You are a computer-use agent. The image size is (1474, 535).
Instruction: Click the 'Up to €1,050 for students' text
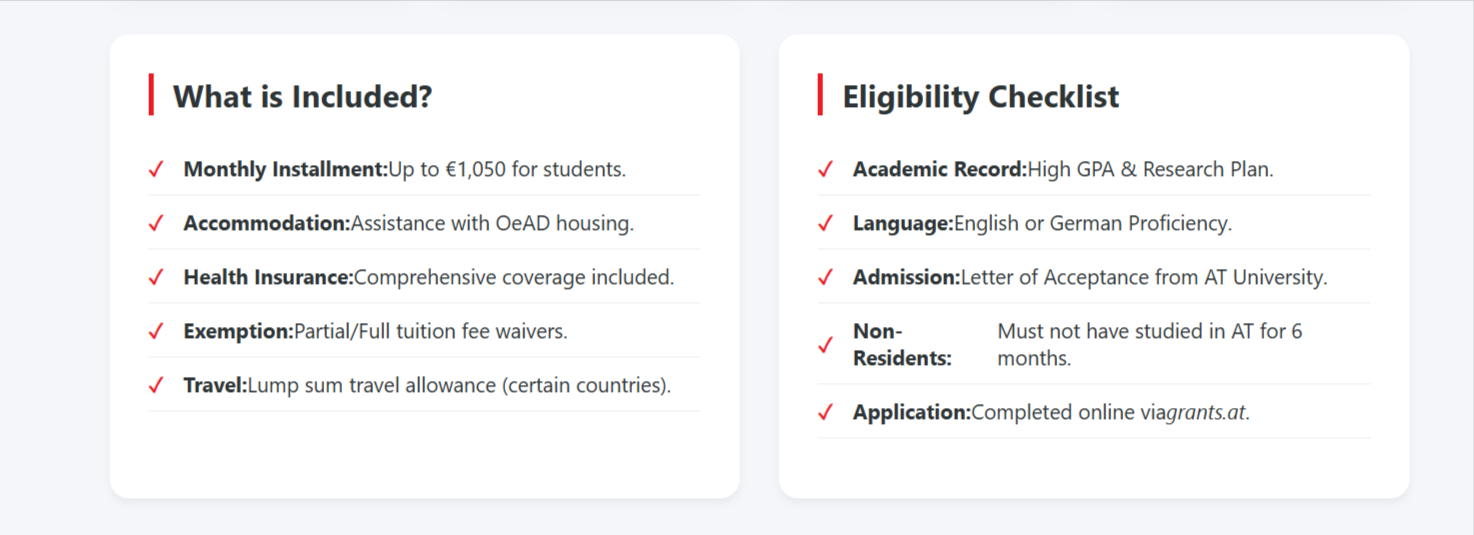507,169
